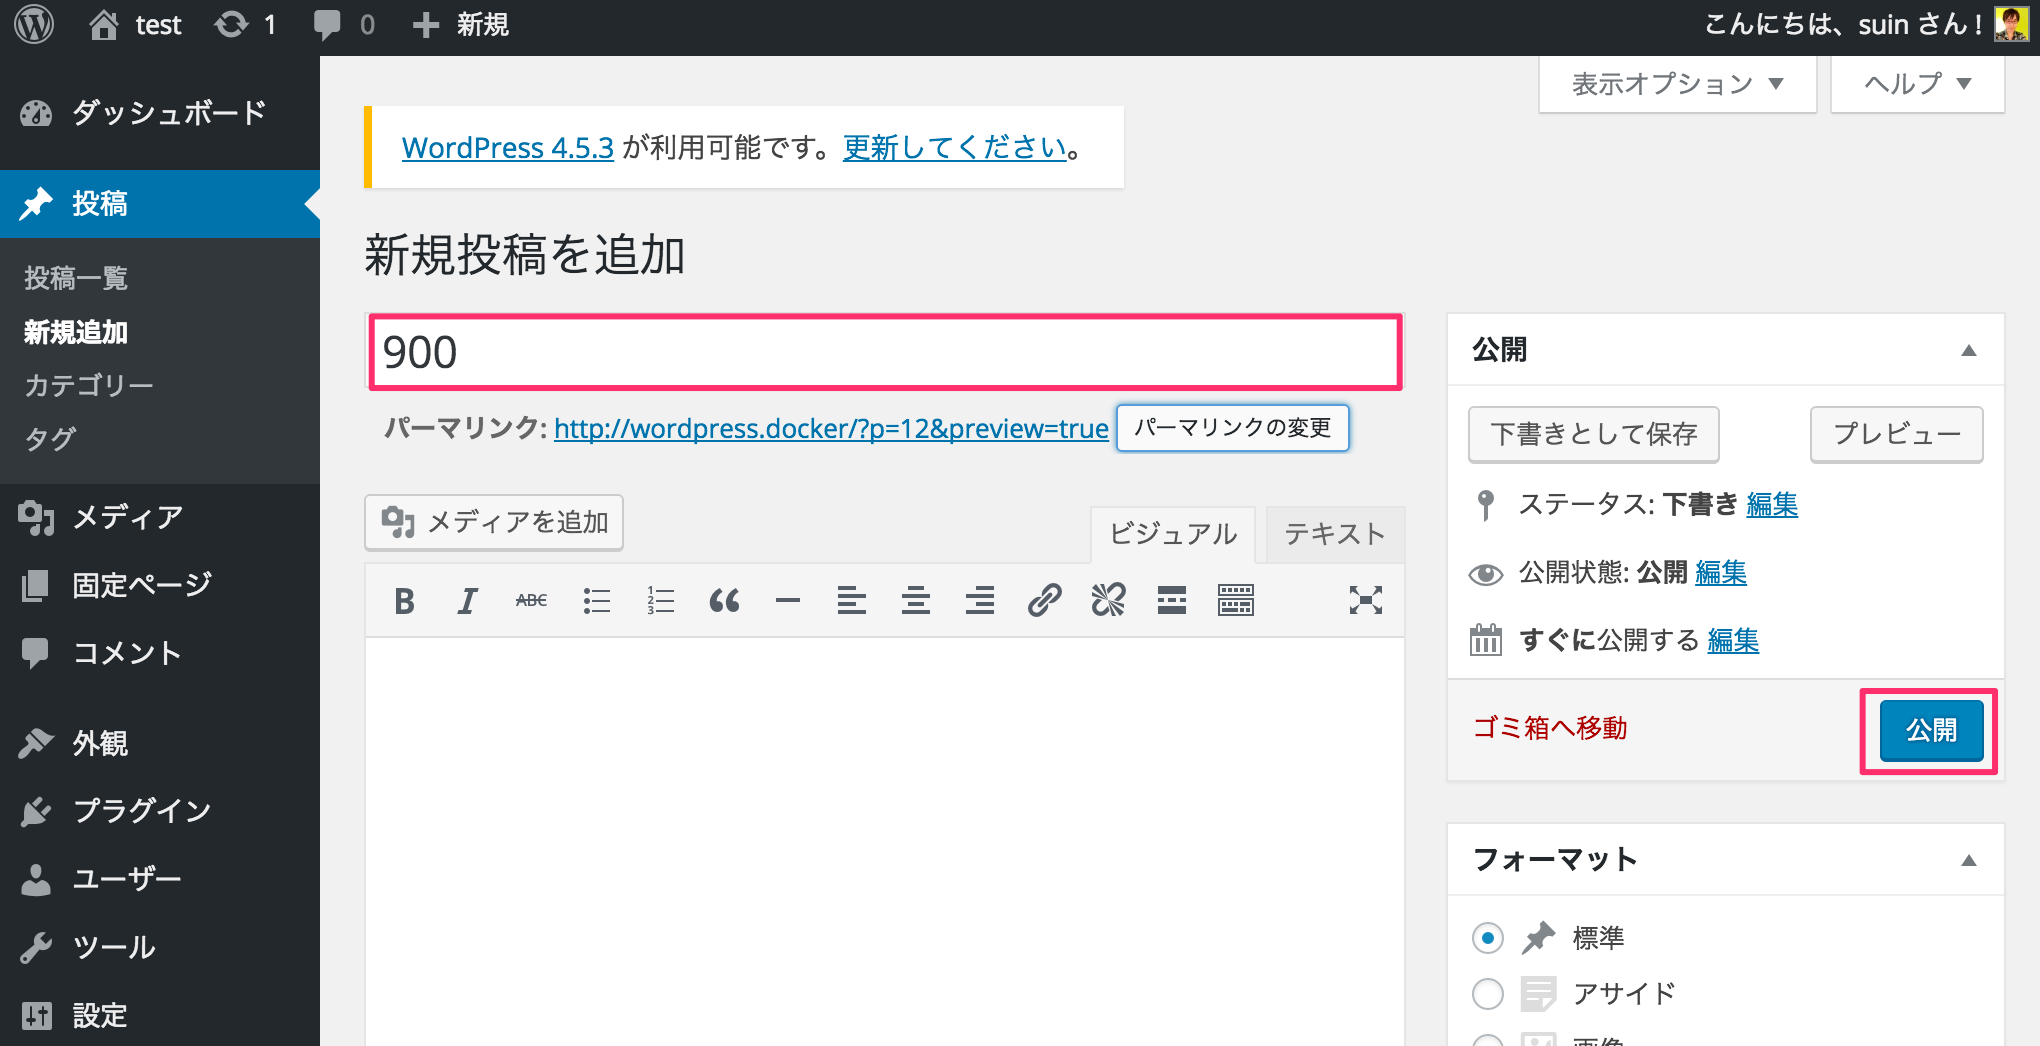Enter distraction-free fullscreen mode
Viewport: 2040px width, 1046px height.
[1365, 601]
